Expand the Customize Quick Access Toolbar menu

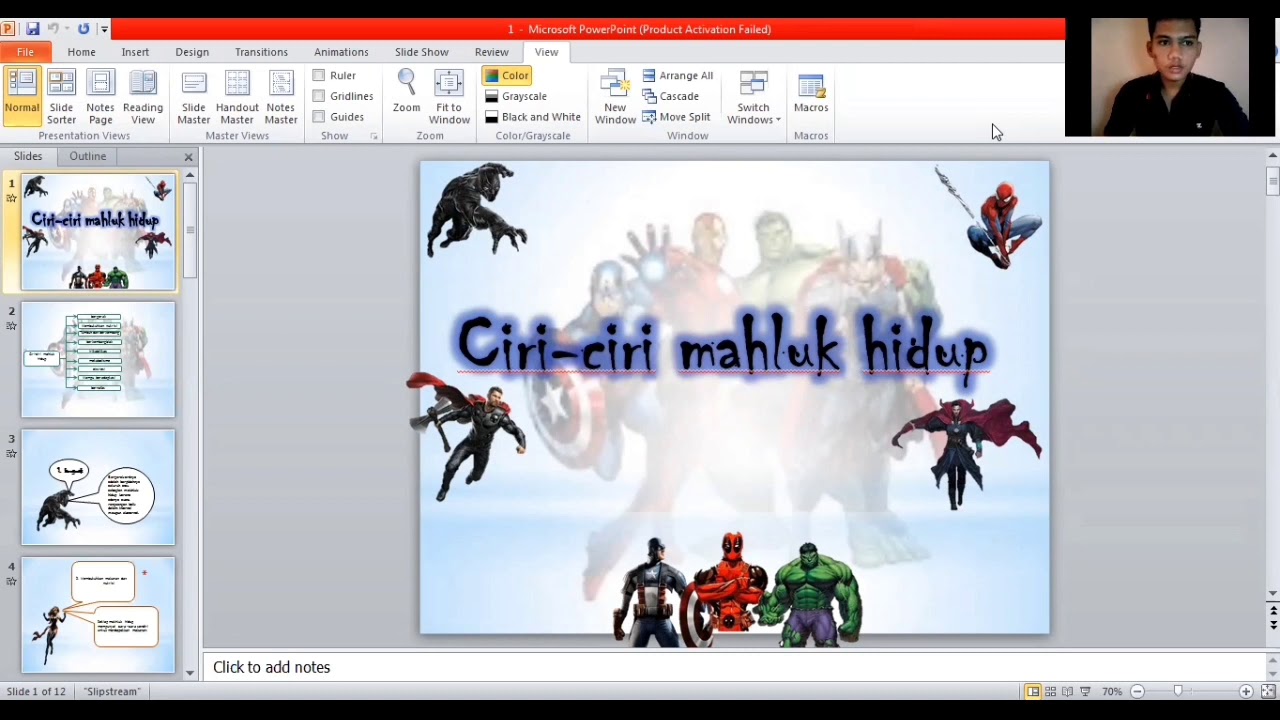point(104,29)
